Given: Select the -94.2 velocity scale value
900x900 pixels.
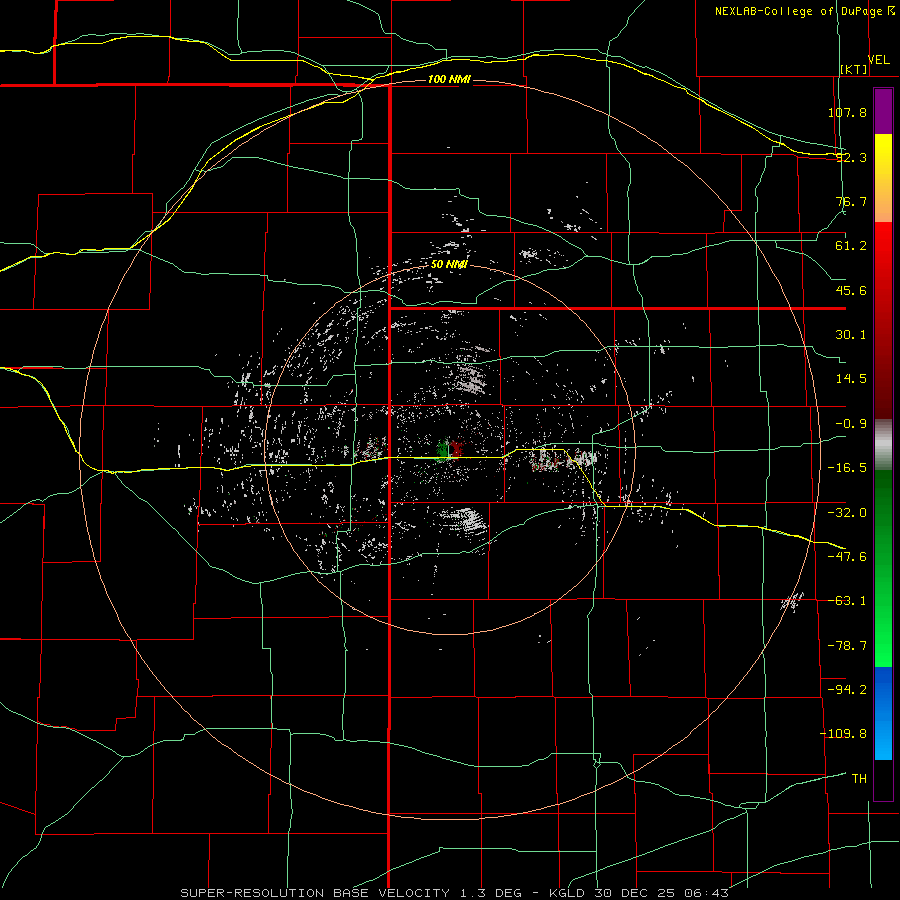Looking at the screenshot, I should click(847, 689).
